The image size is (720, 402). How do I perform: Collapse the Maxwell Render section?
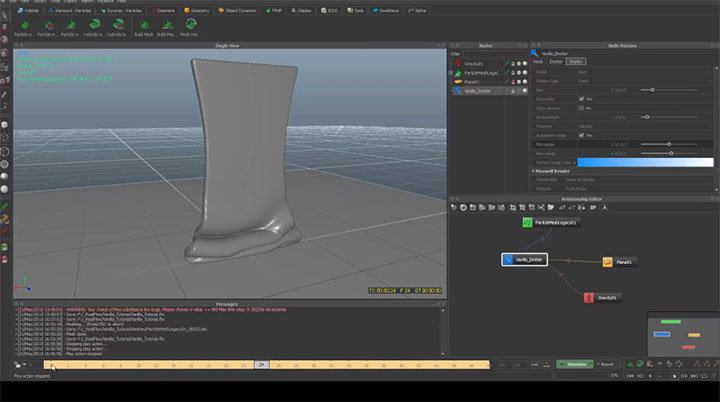click(x=533, y=171)
